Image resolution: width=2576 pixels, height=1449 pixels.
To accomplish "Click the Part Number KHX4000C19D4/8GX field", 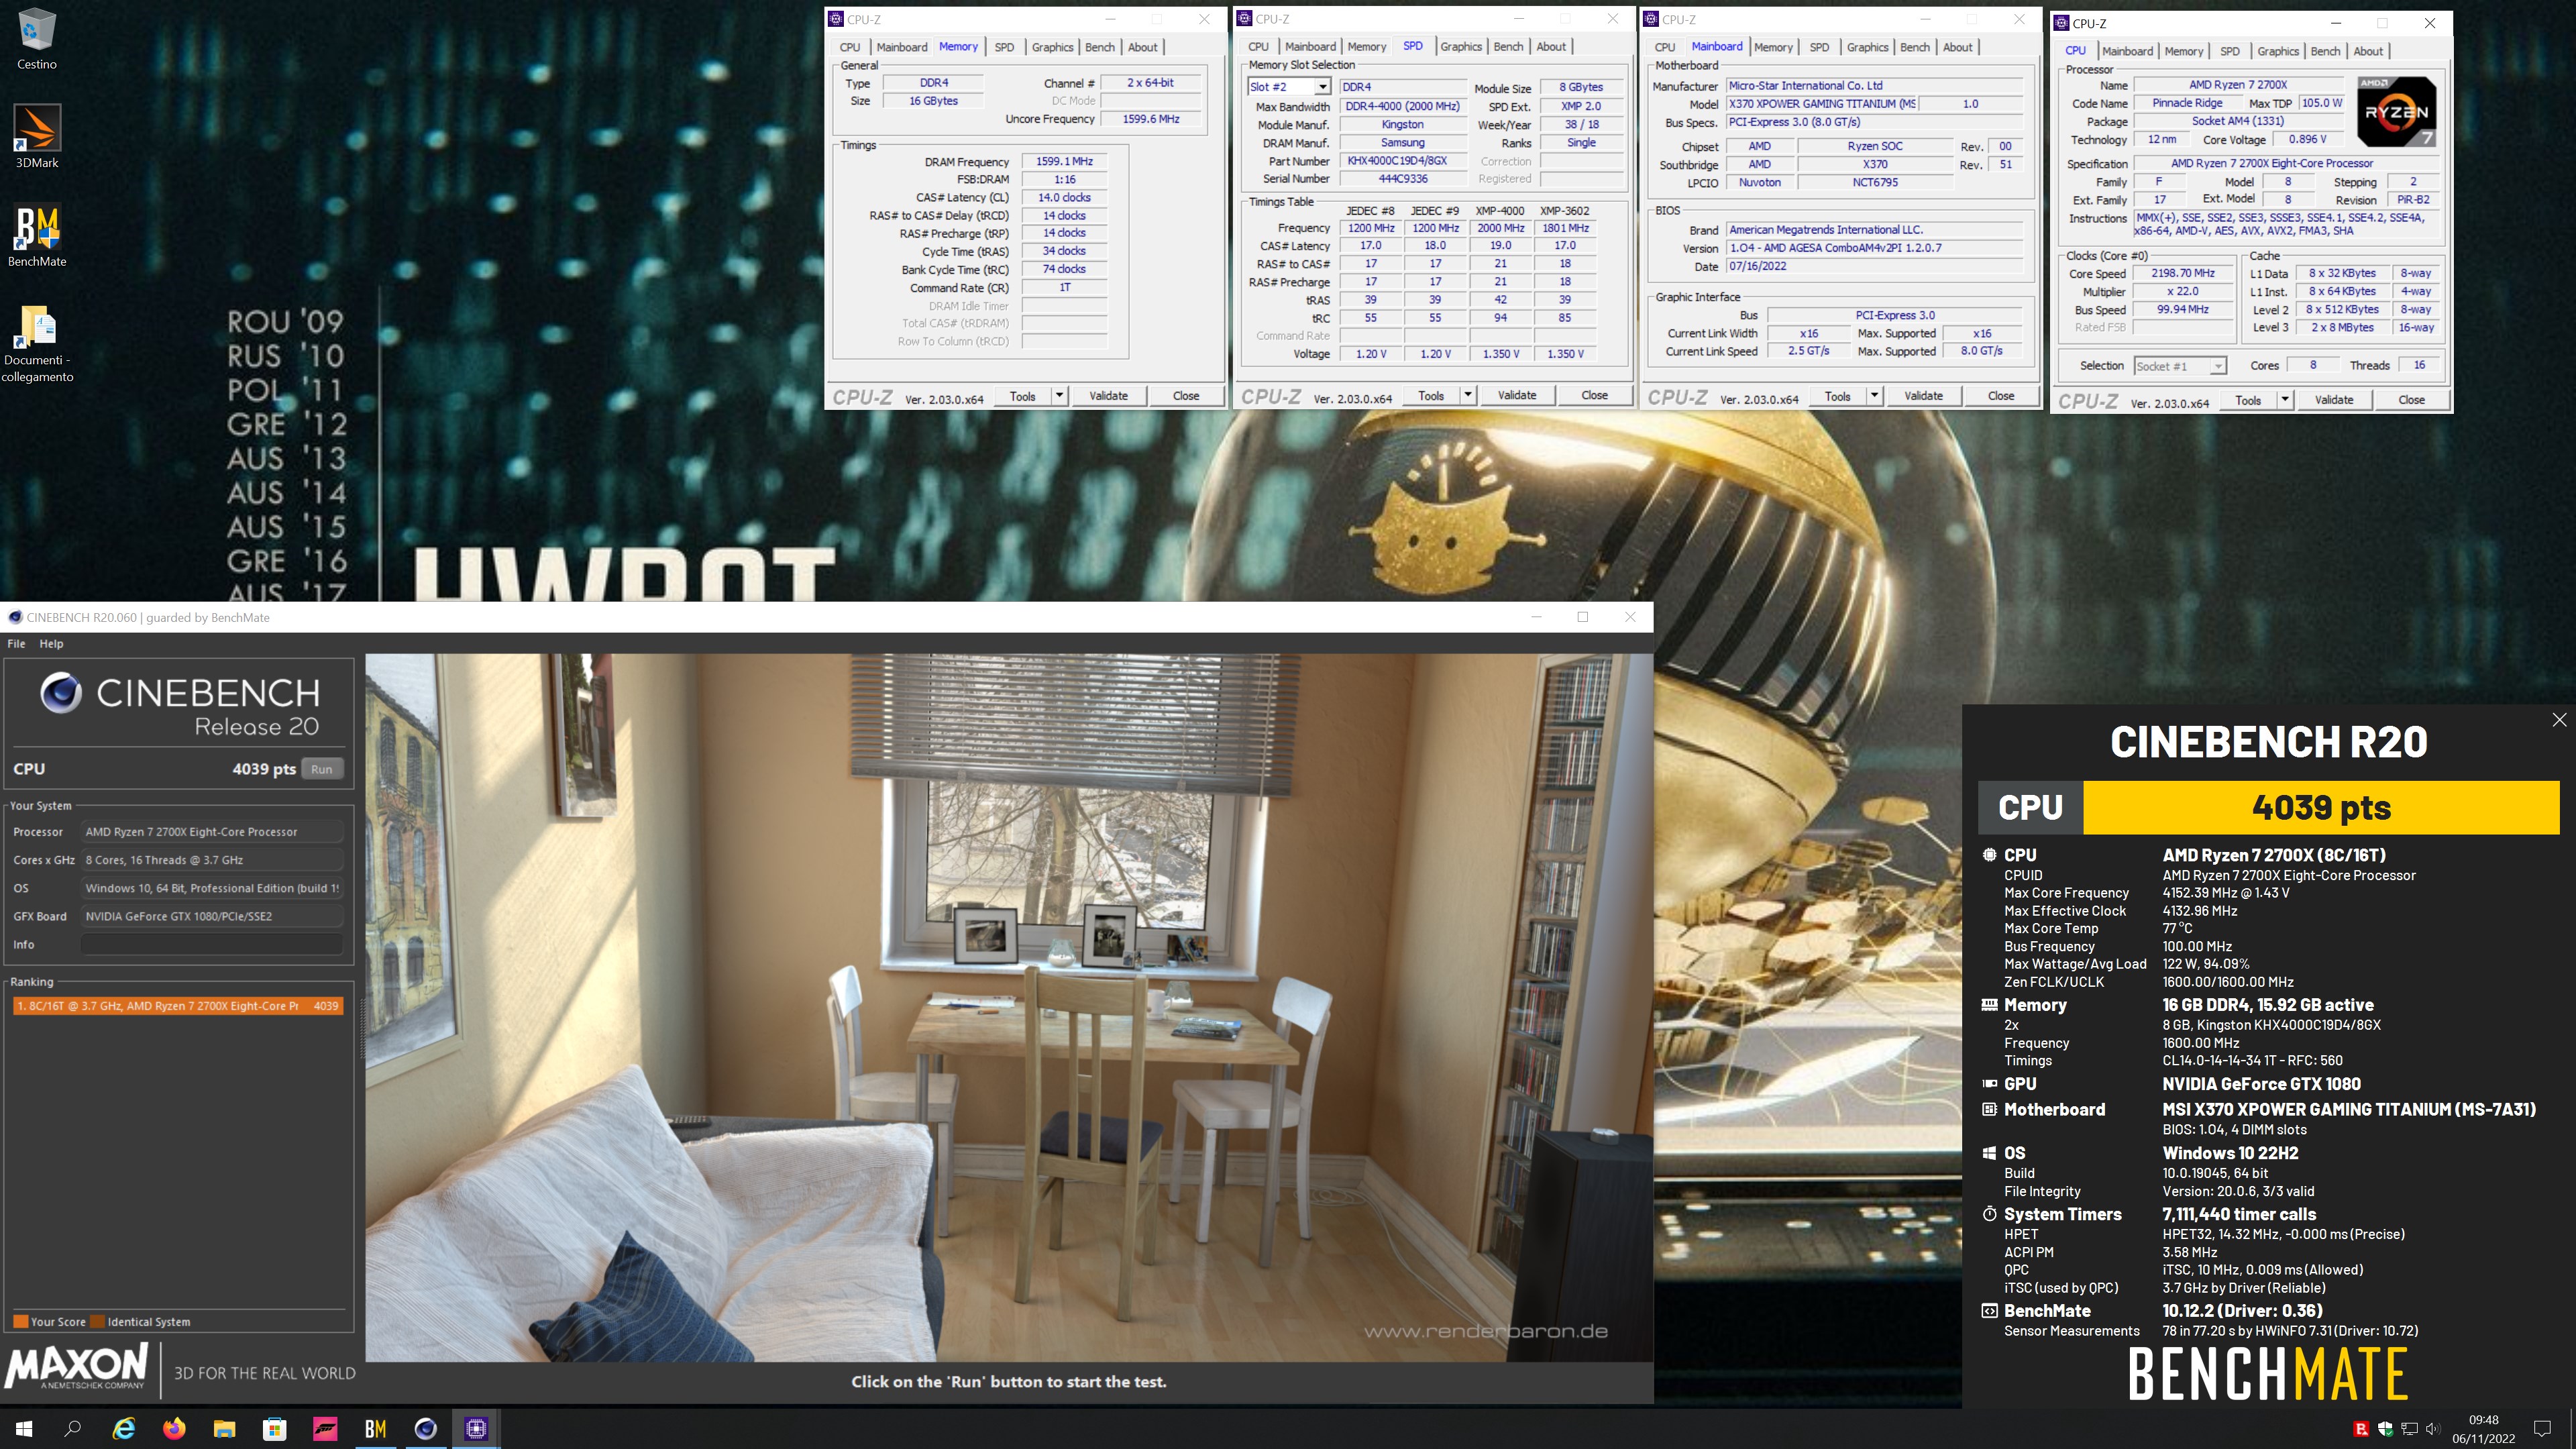I will click(1402, 161).
